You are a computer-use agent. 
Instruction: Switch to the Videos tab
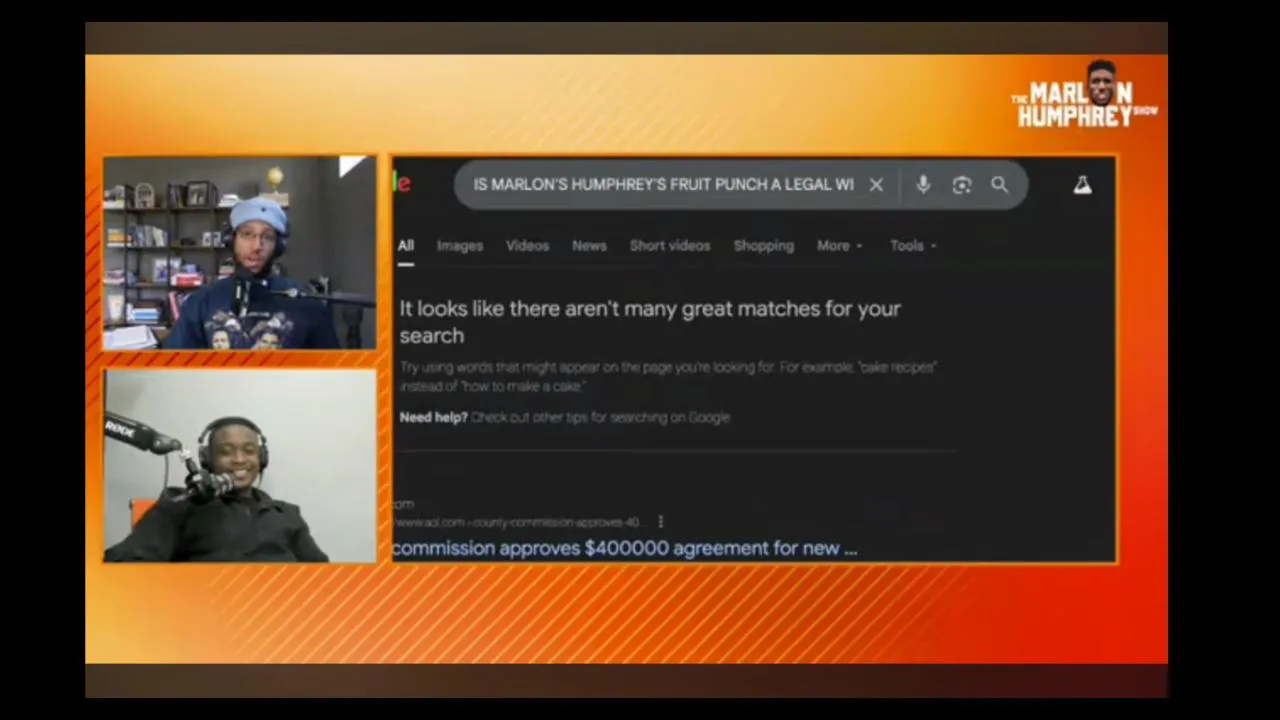tap(527, 246)
